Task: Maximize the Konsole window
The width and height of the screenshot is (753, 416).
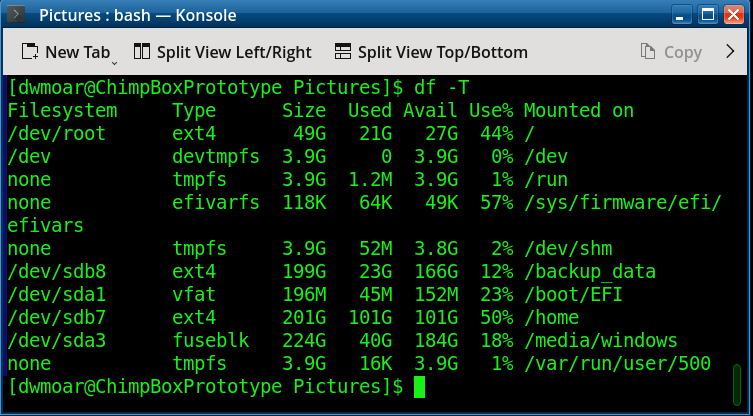Action: [x=707, y=16]
